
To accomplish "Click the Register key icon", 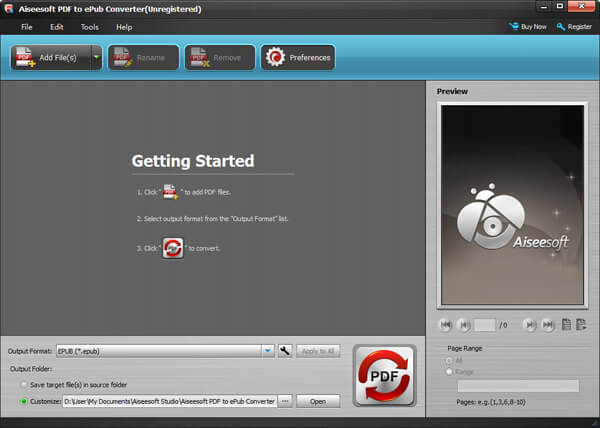I will pyautogui.click(x=561, y=26).
